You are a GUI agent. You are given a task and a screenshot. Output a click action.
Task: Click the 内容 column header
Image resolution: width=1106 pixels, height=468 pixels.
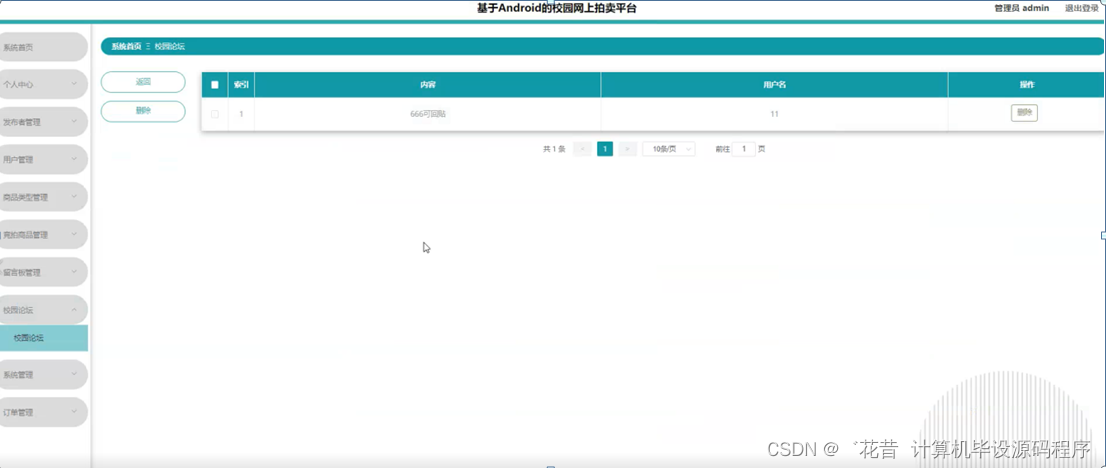[427, 85]
